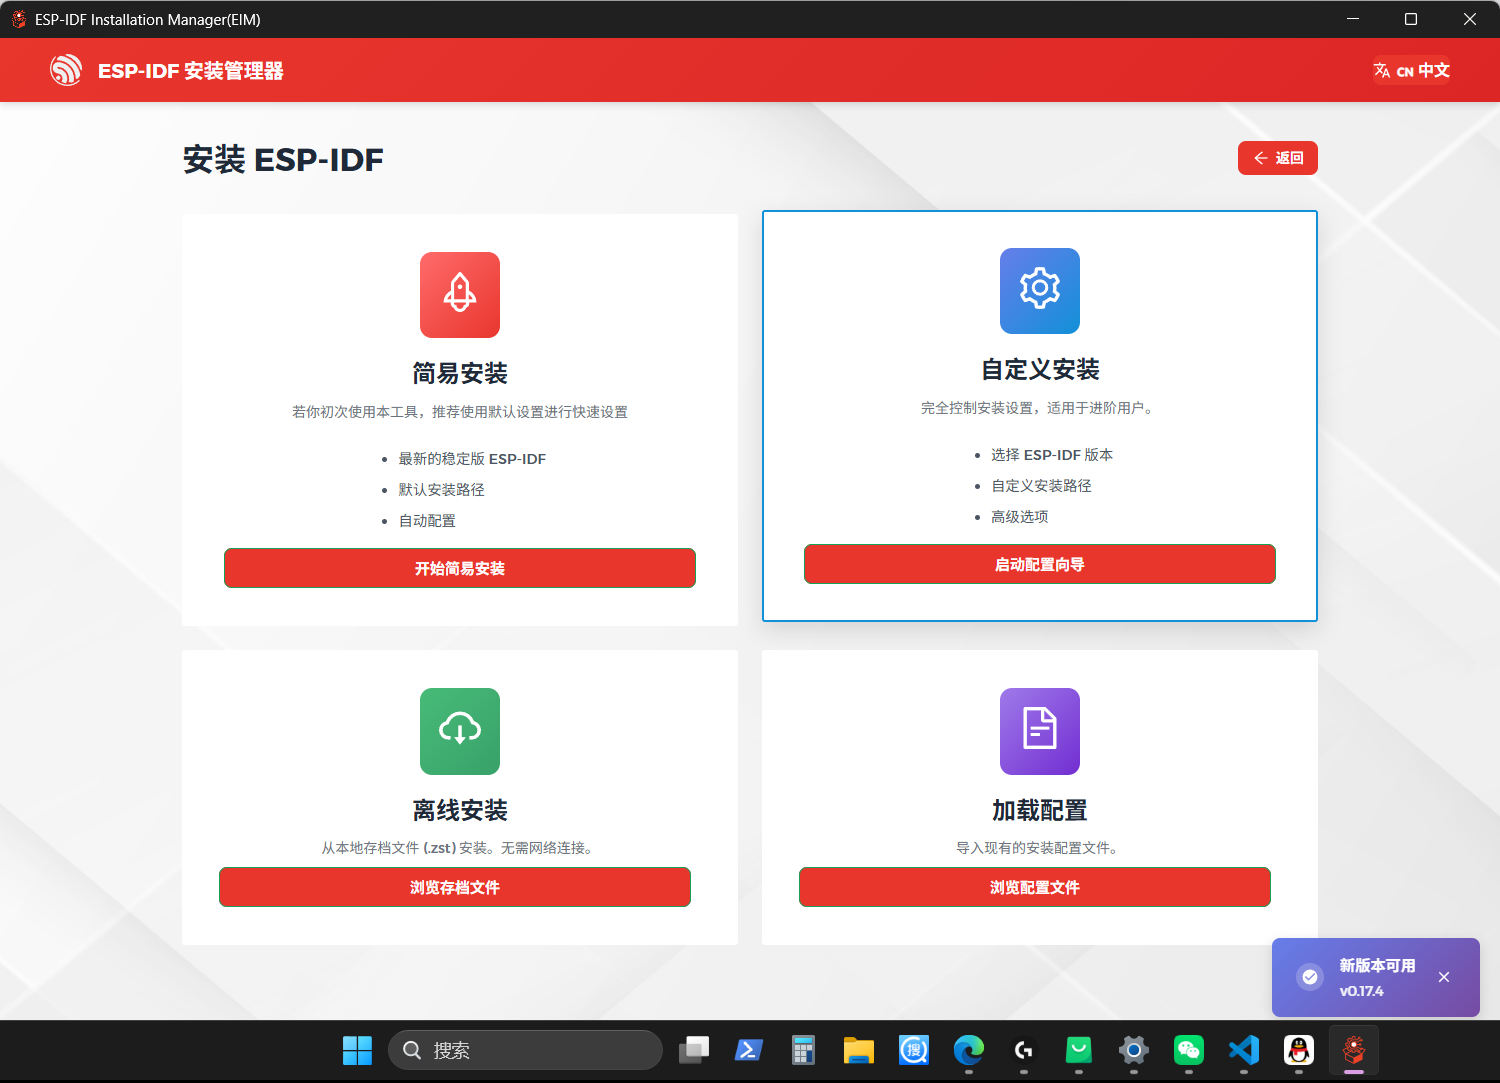The image size is (1500, 1083).
Task: Open WeChat from the taskbar
Action: tap(1189, 1050)
